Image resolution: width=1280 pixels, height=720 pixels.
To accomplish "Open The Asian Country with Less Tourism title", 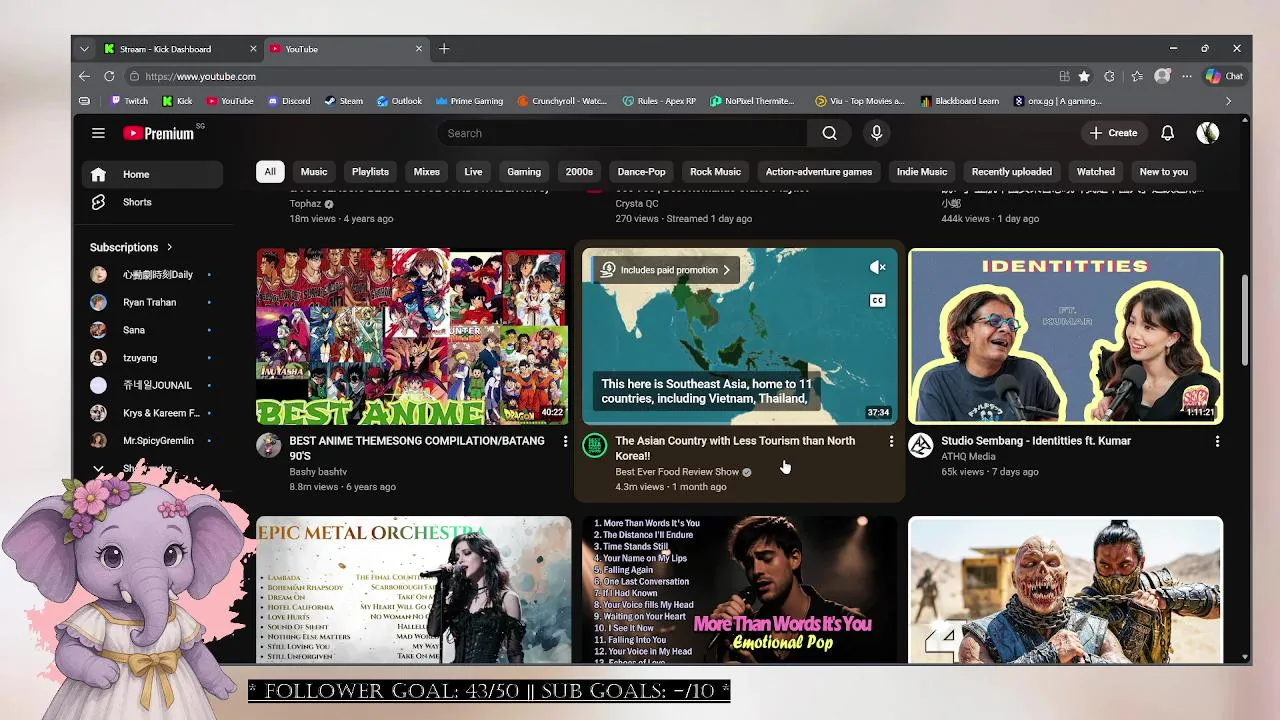I will 735,448.
